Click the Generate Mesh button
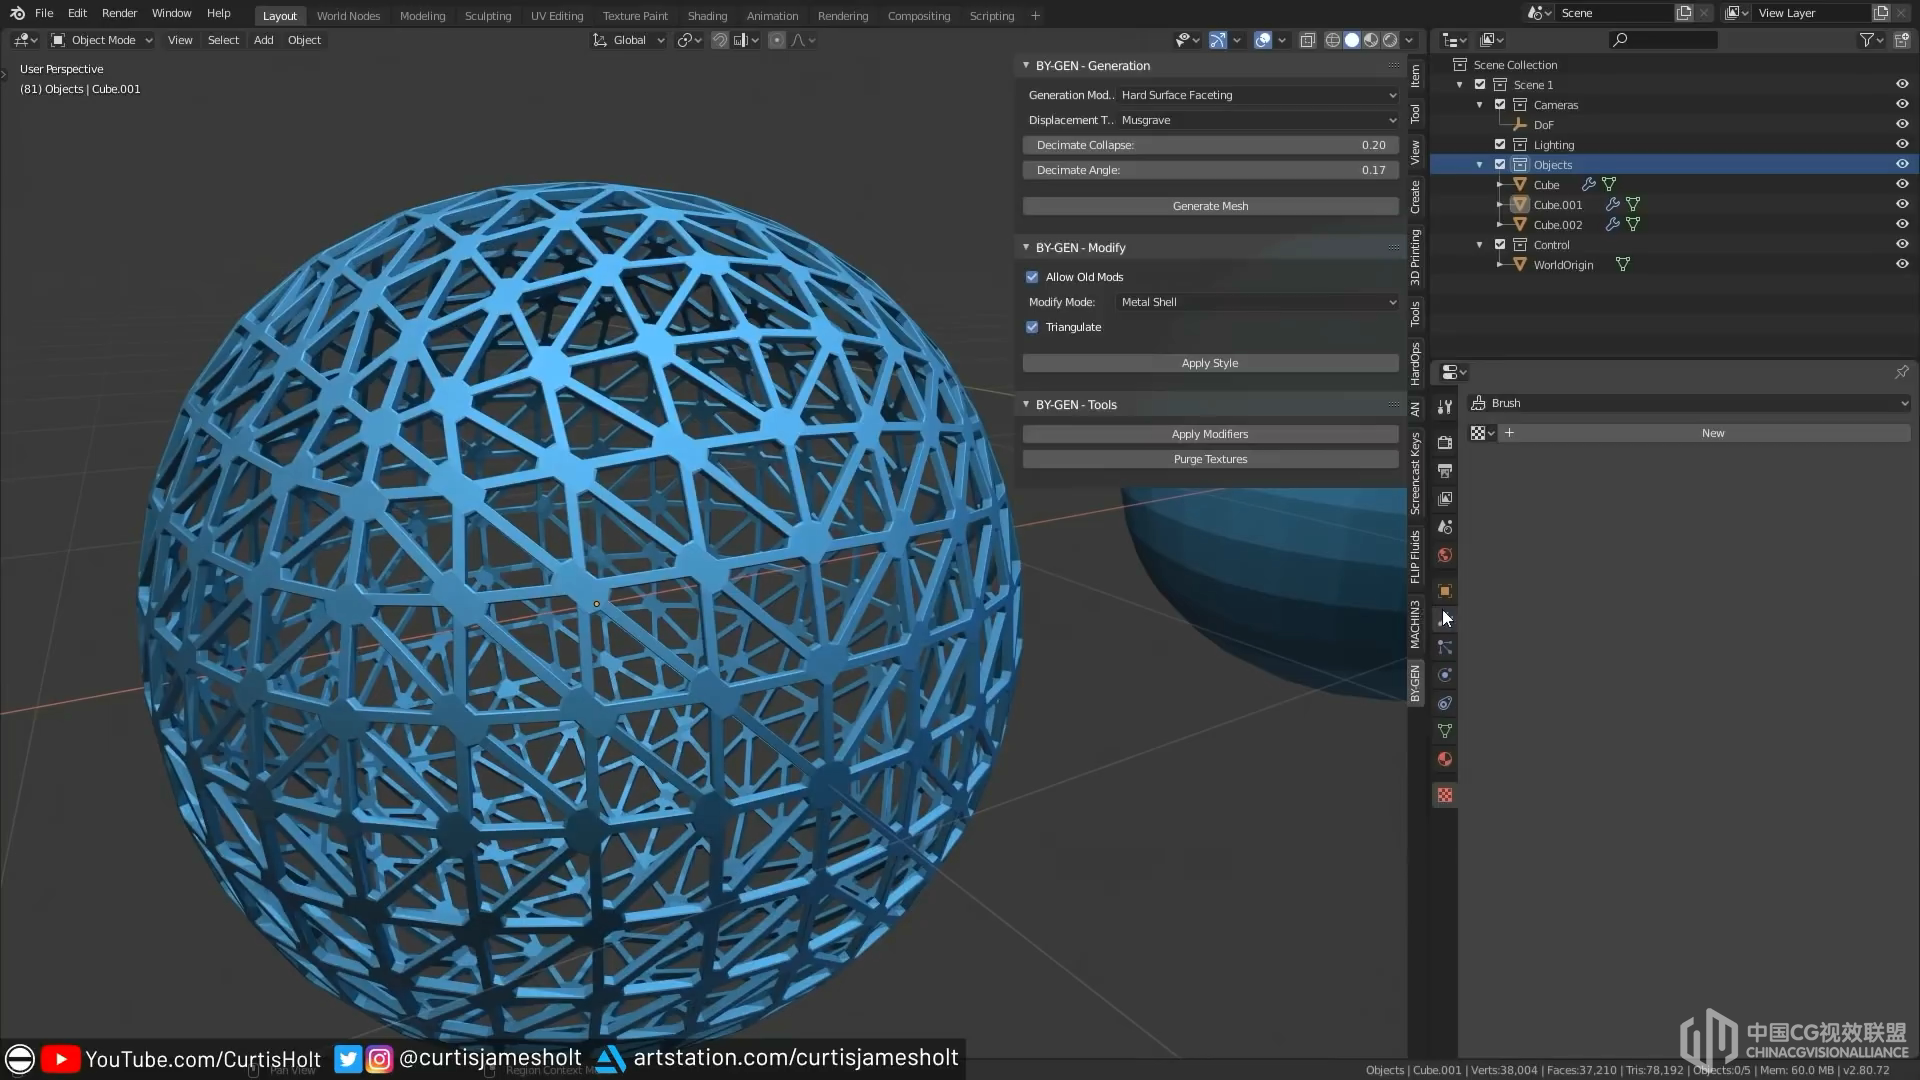Viewport: 1920px width, 1080px height. (1210, 206)
